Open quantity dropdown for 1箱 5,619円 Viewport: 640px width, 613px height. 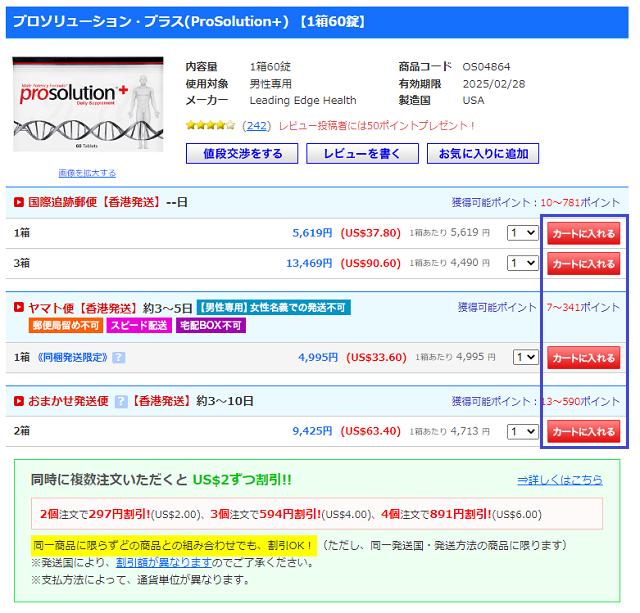522,233
